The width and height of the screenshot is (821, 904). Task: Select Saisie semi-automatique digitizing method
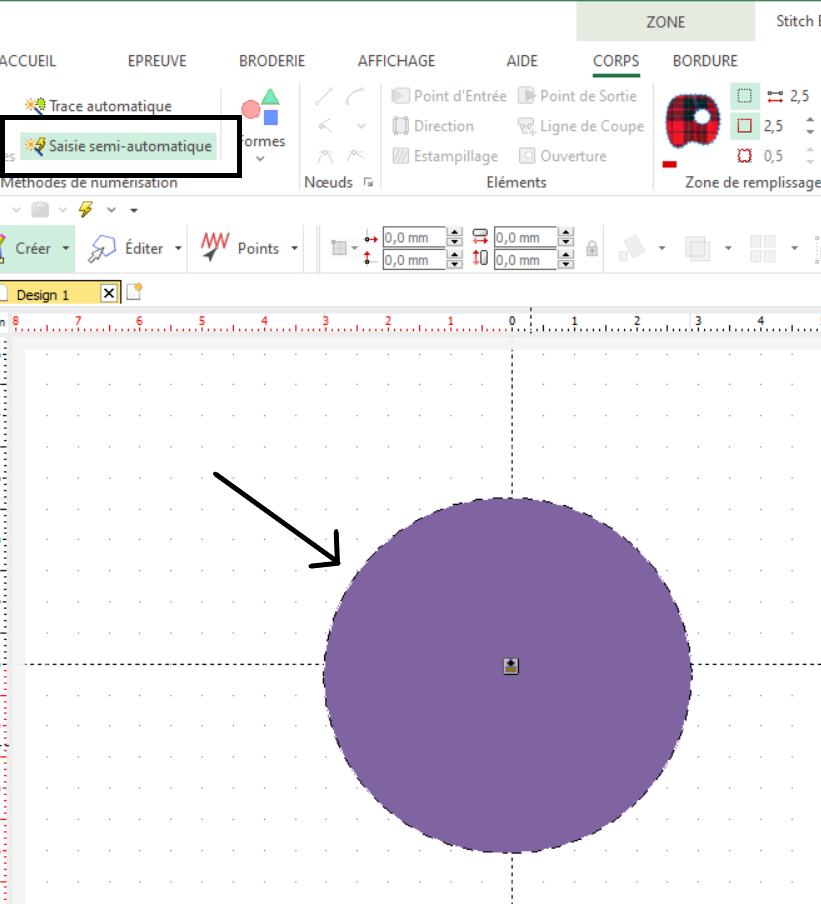[120, 146]
